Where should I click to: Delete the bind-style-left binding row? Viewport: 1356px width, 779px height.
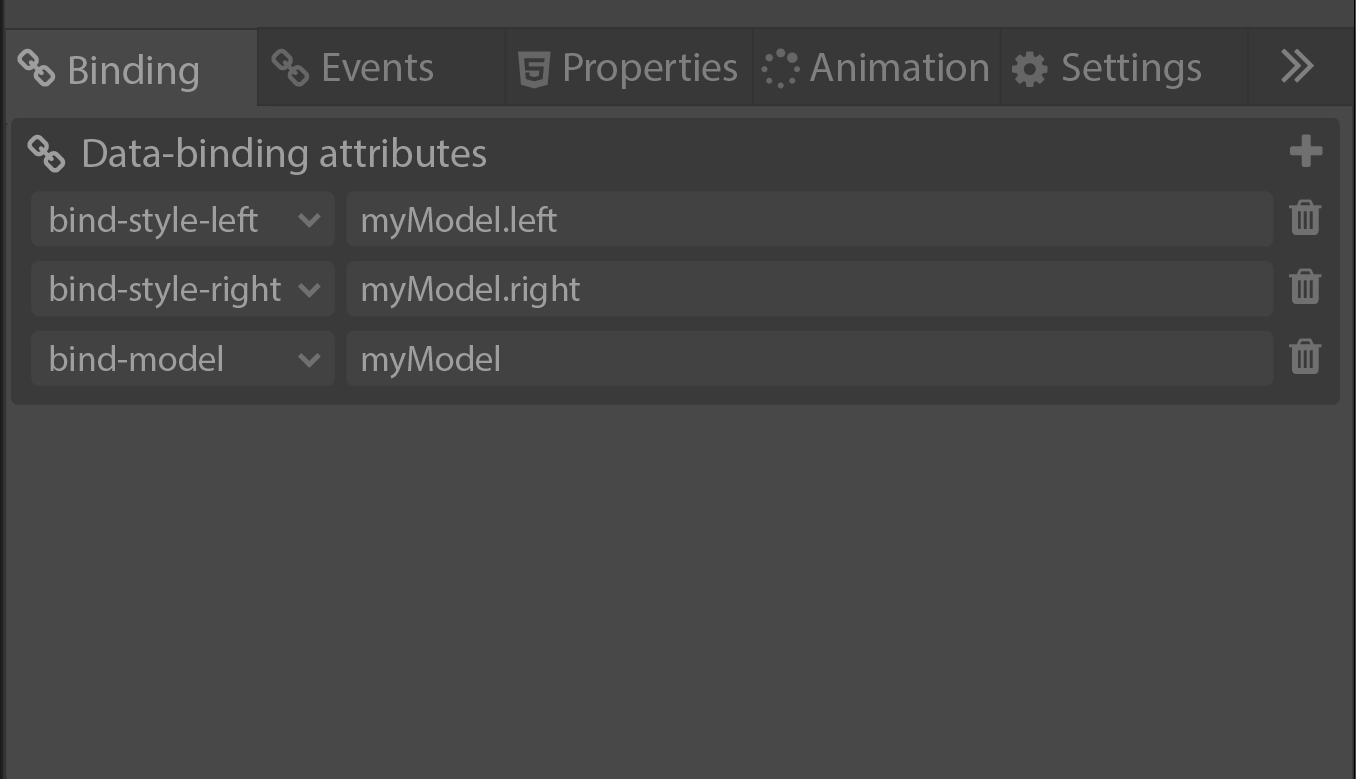click(1305, 218)
